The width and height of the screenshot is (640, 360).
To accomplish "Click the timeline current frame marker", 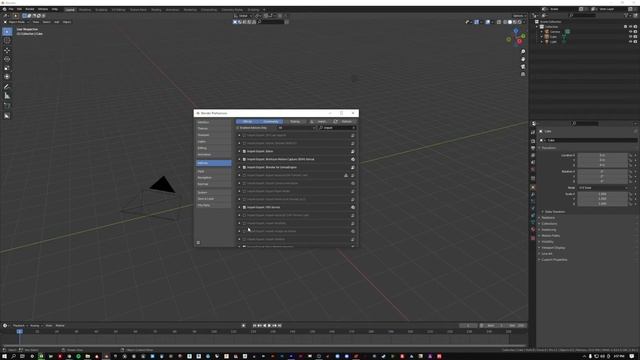I will [19, 331].
